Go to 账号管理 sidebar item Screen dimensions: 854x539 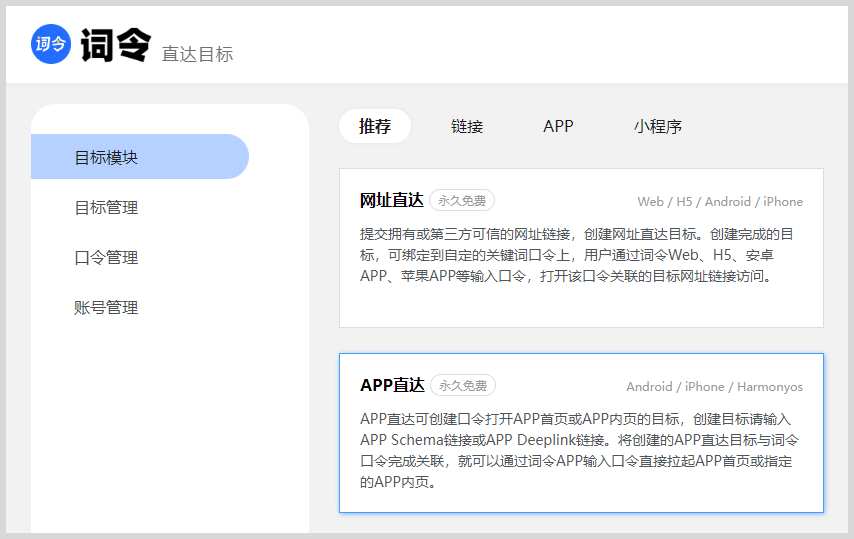tap(106, 308)
